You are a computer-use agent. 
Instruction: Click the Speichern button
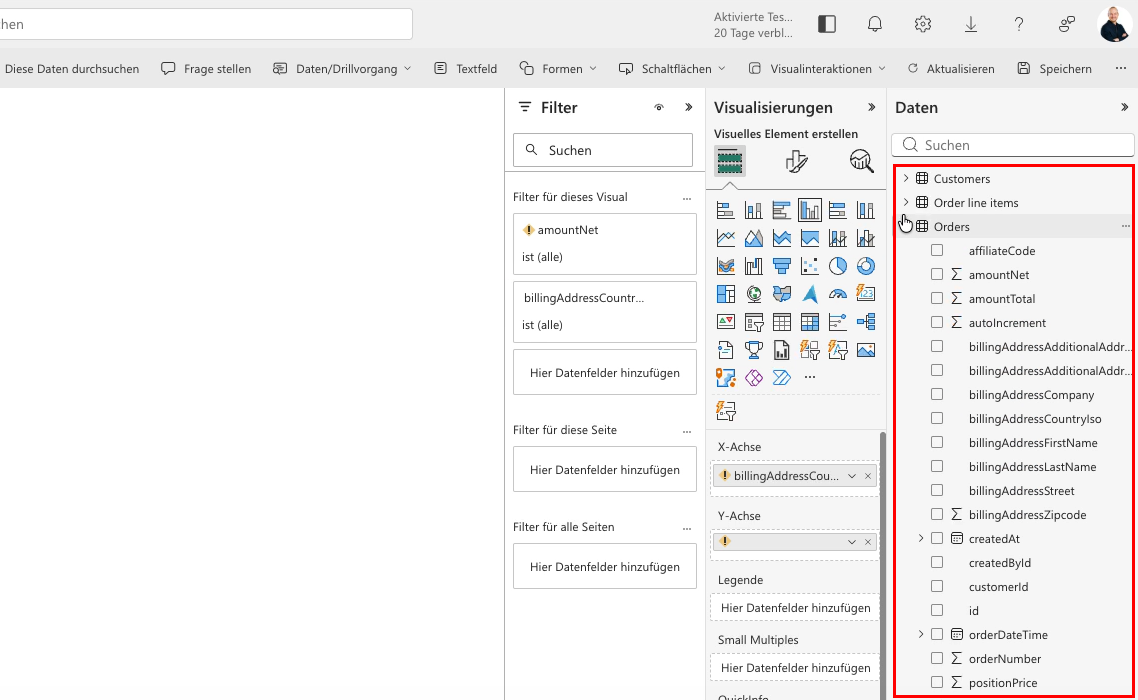tap(1055, 68)
